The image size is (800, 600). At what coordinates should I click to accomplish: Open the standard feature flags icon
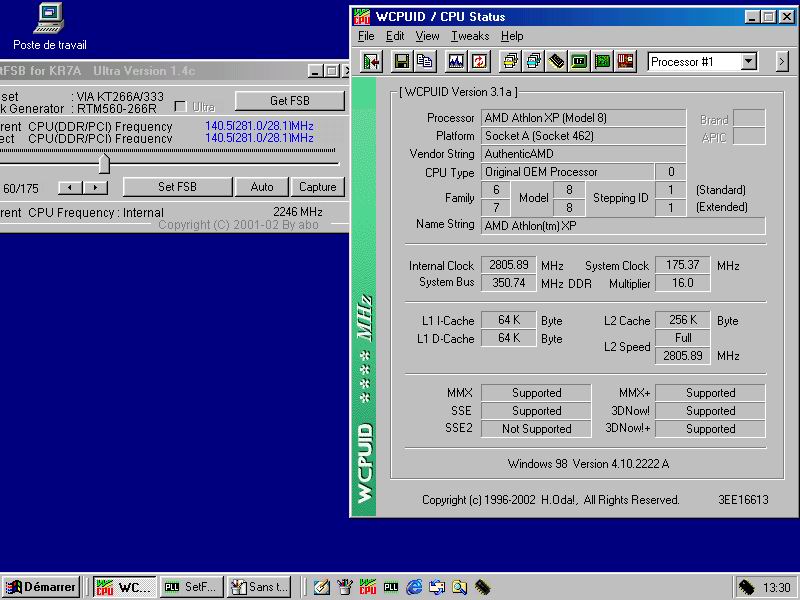510,62
